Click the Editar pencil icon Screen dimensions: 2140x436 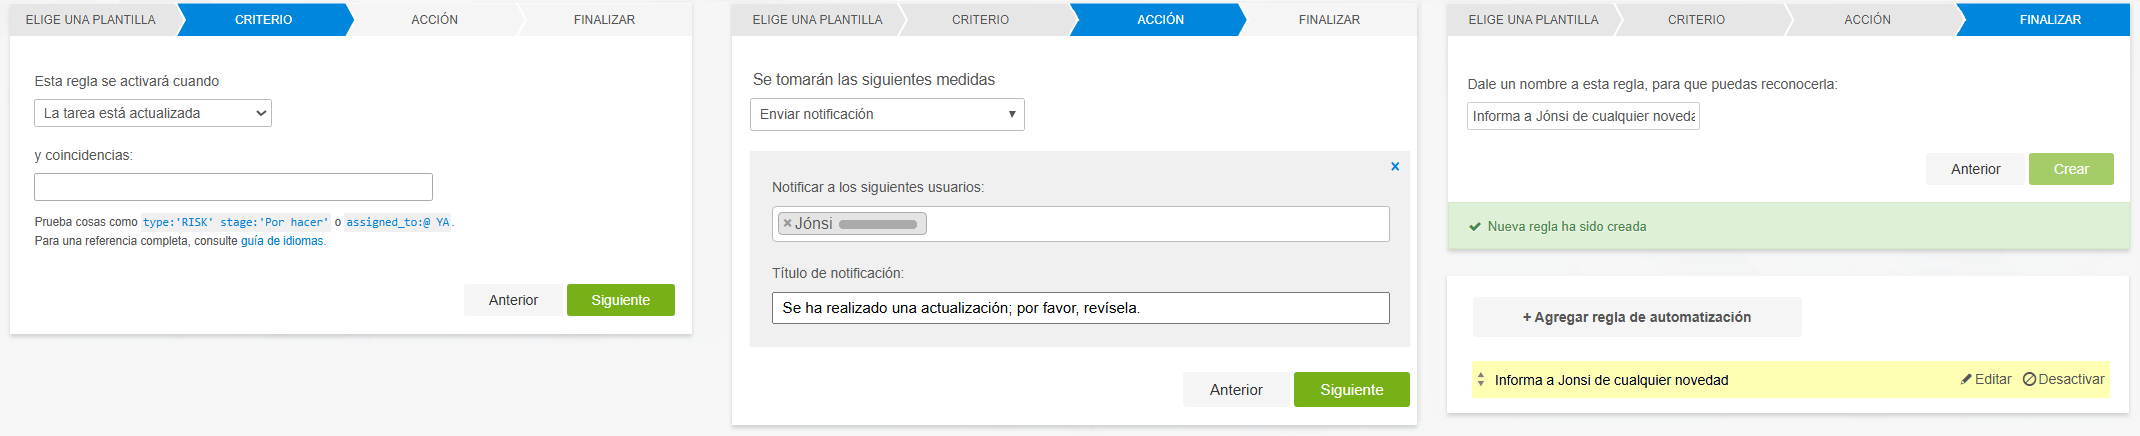pos(1966,380)
